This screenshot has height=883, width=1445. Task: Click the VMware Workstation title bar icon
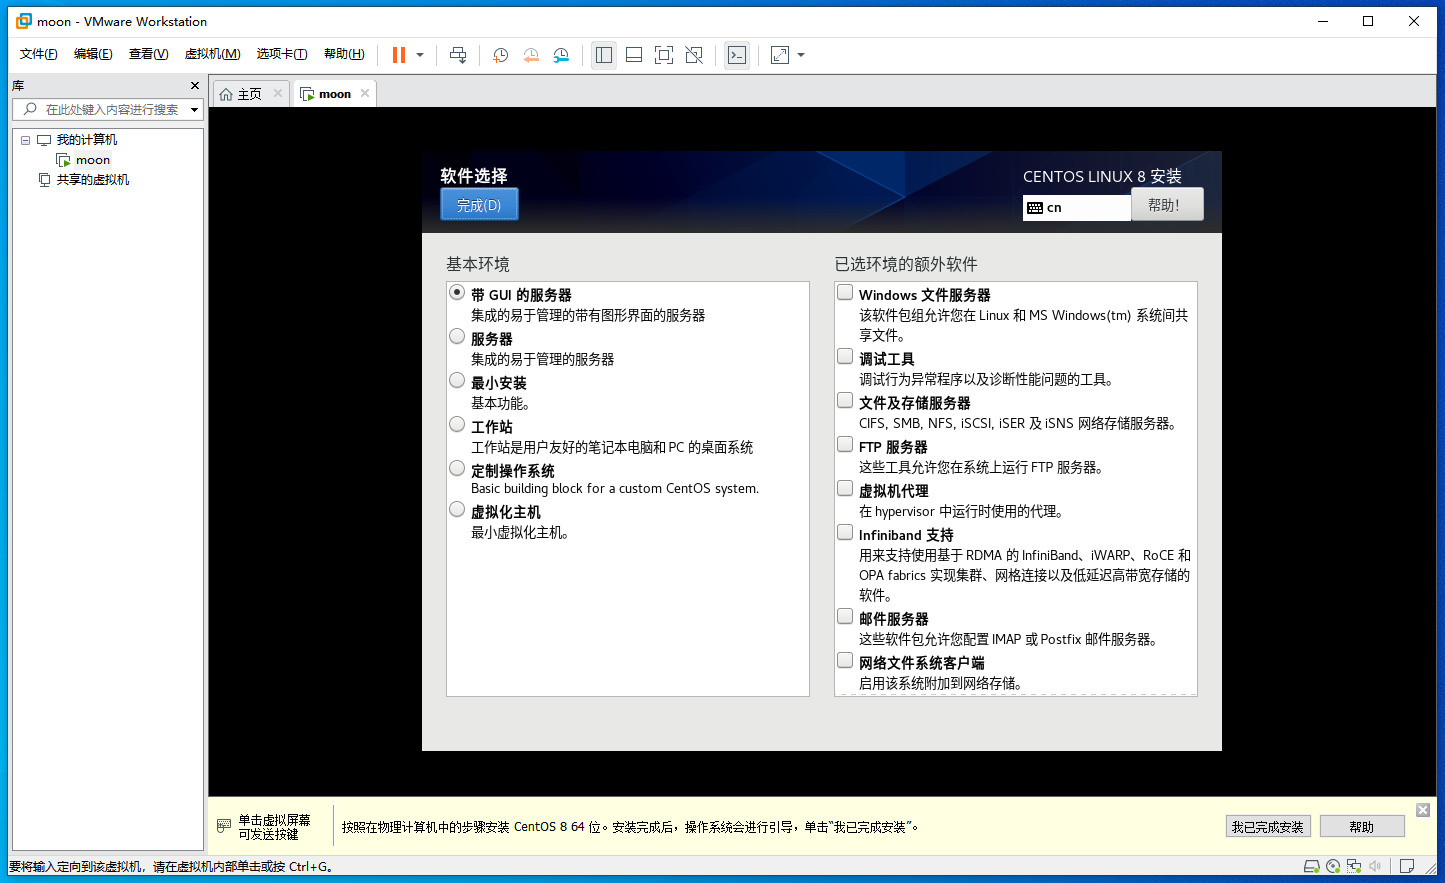pos(24,21)
